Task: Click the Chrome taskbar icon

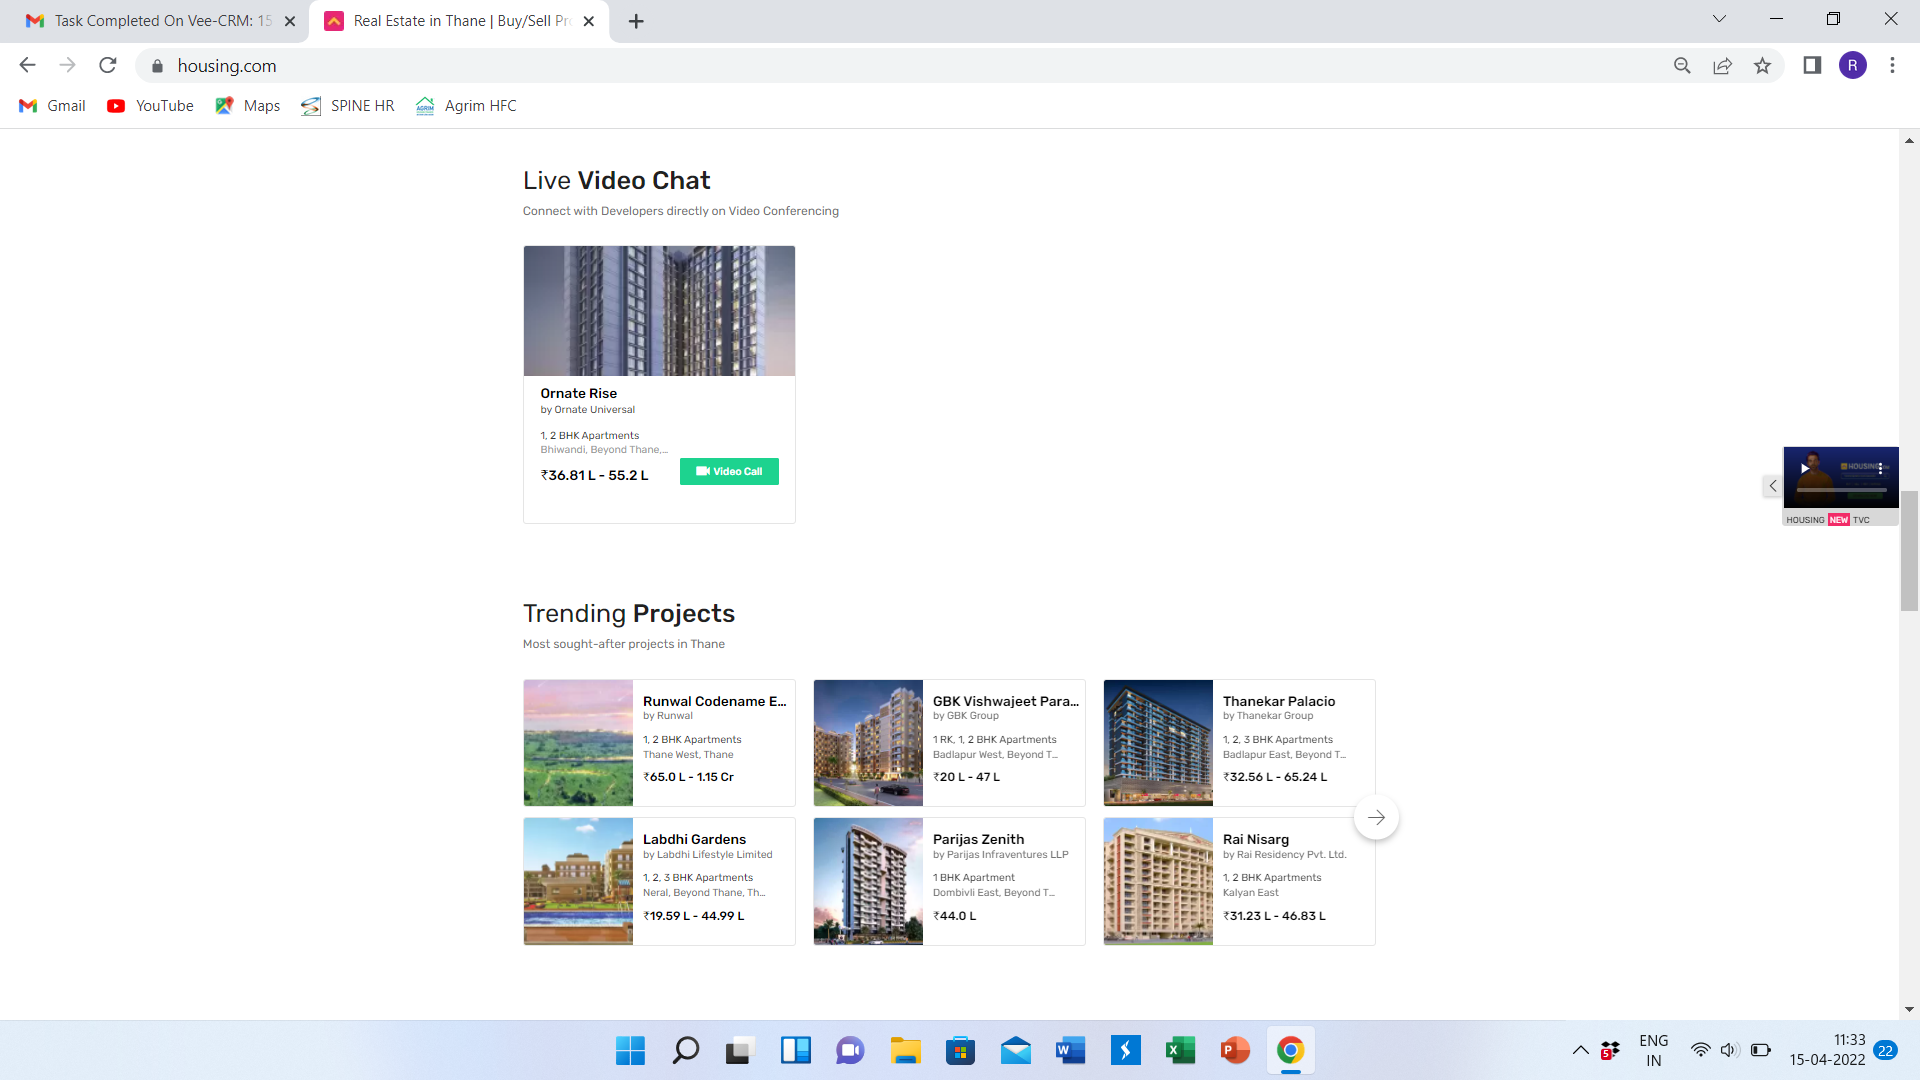Action: [1290, 1051]
